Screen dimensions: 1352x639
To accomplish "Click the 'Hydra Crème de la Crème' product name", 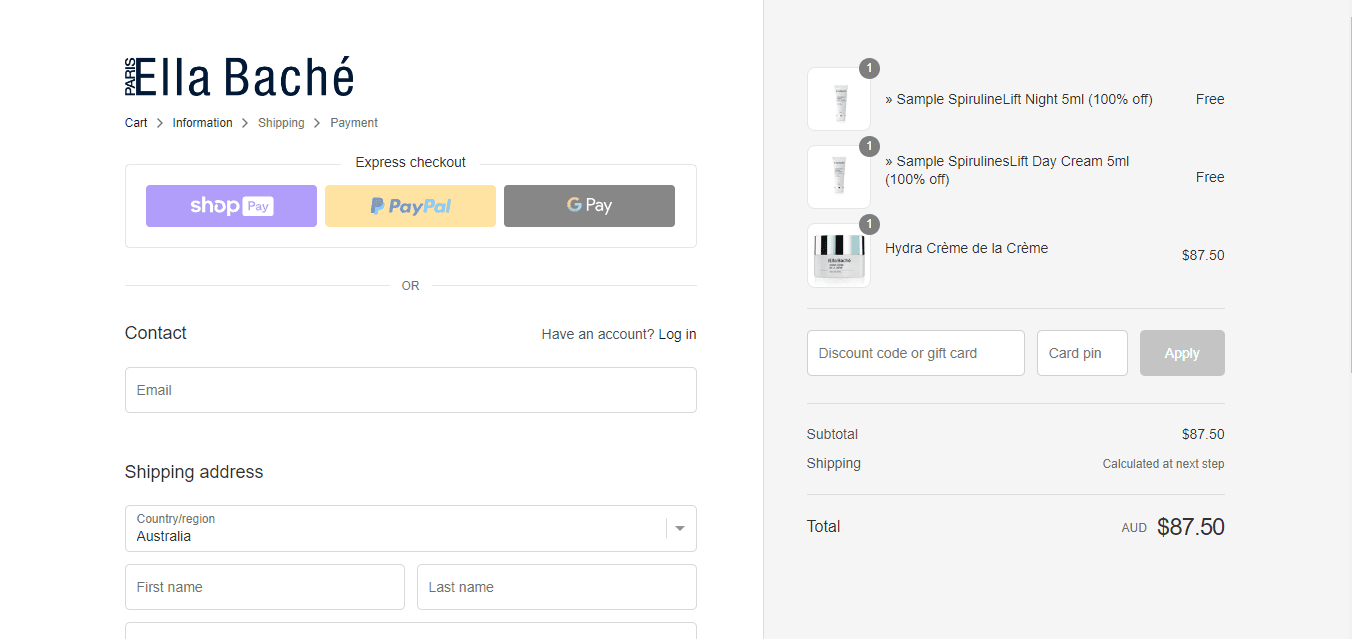I will tap(966, 248).
